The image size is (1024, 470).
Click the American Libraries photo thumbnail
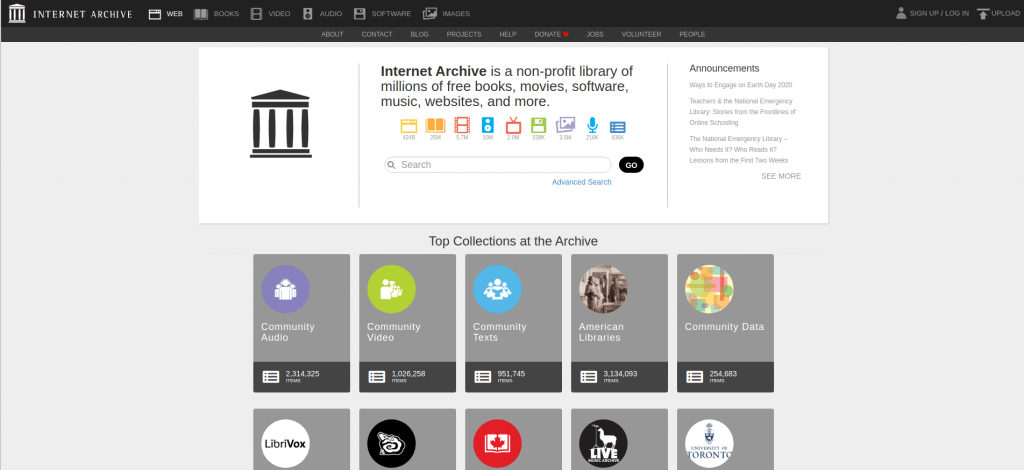(x=603, y=289)
